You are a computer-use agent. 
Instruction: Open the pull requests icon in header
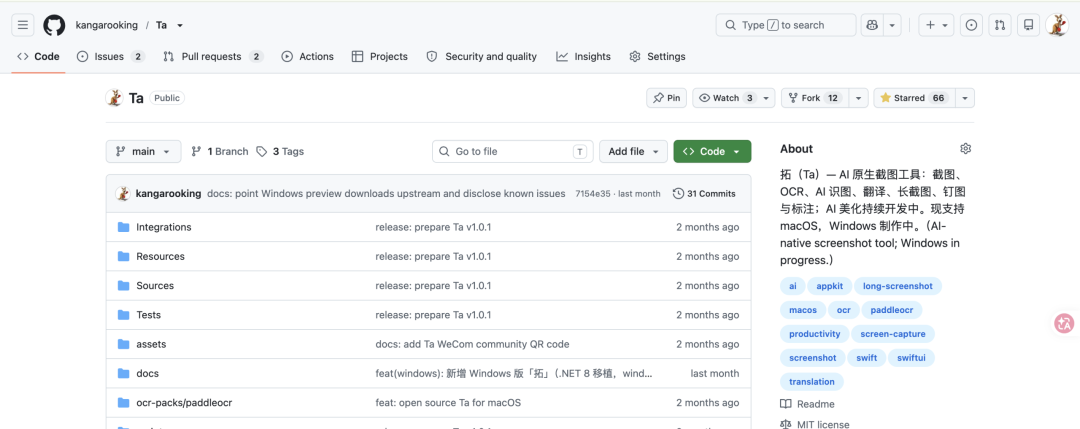click(x=1000, y=25)
